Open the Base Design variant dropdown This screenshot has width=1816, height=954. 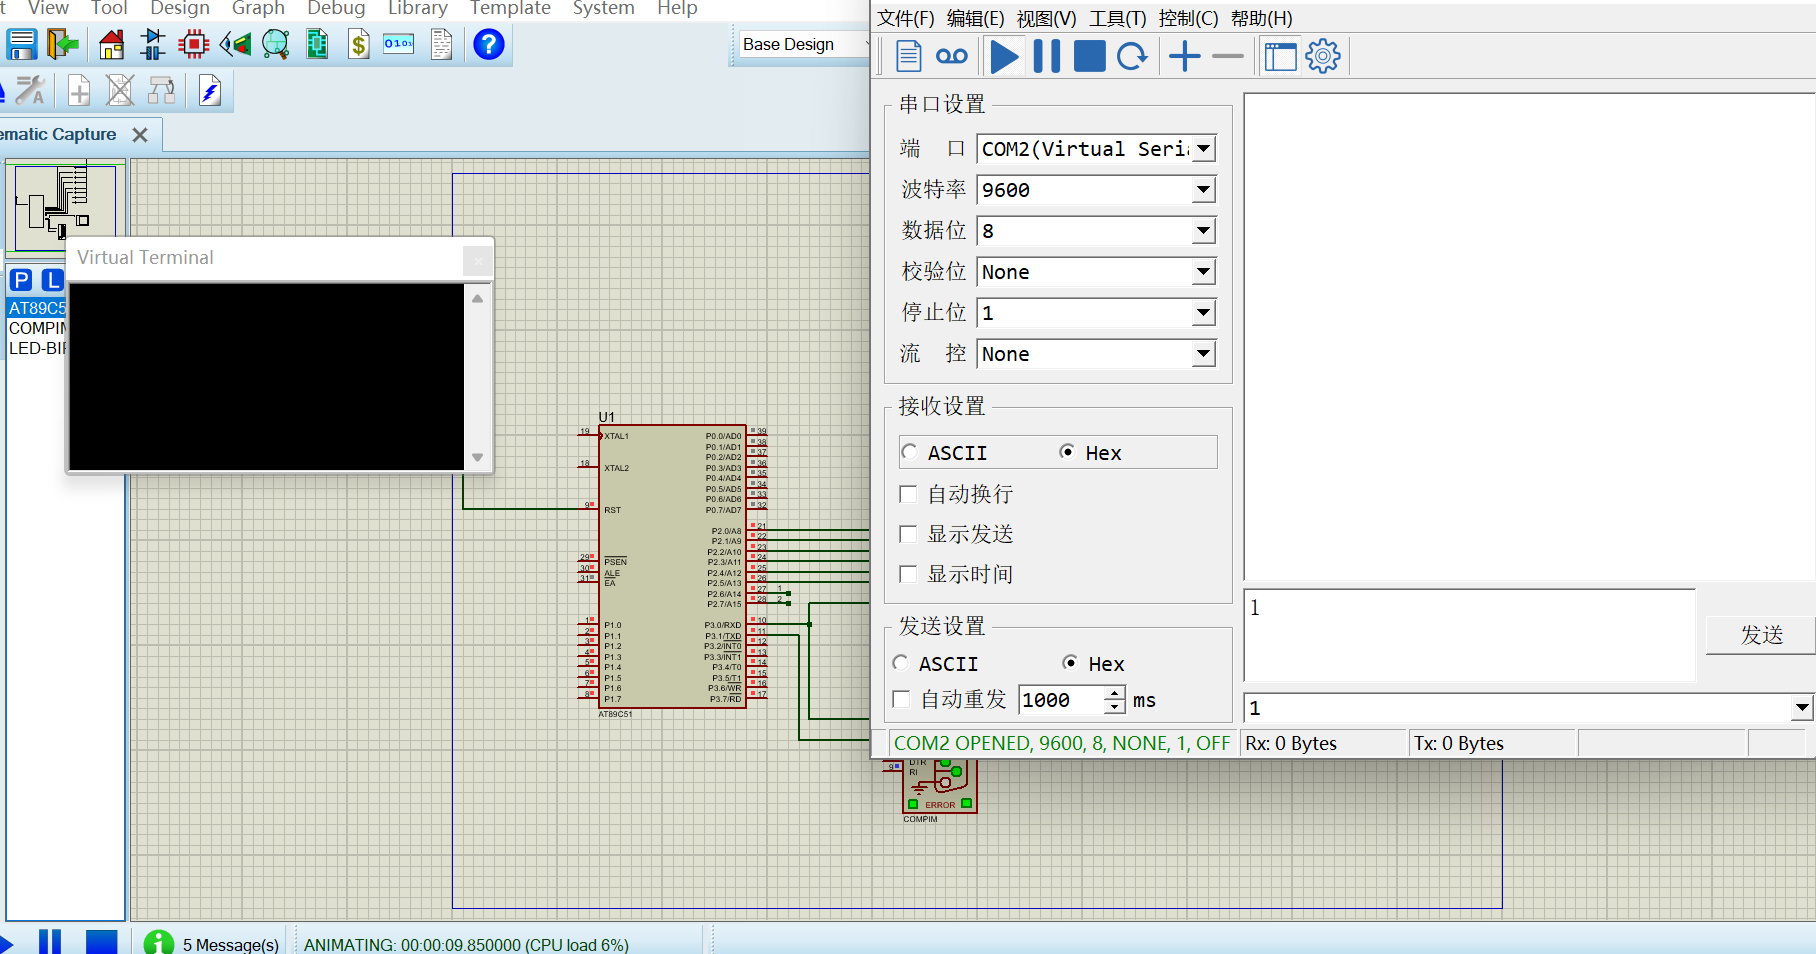(804, 45)
